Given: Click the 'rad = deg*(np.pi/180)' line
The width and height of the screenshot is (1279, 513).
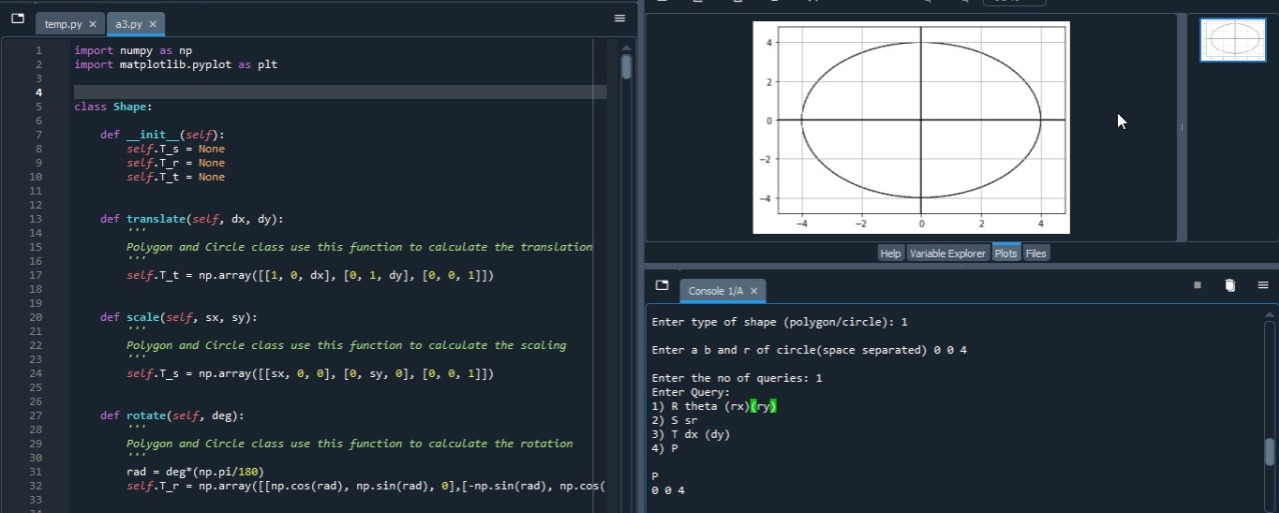Looking at the screenshot, I should coord(196,470).
